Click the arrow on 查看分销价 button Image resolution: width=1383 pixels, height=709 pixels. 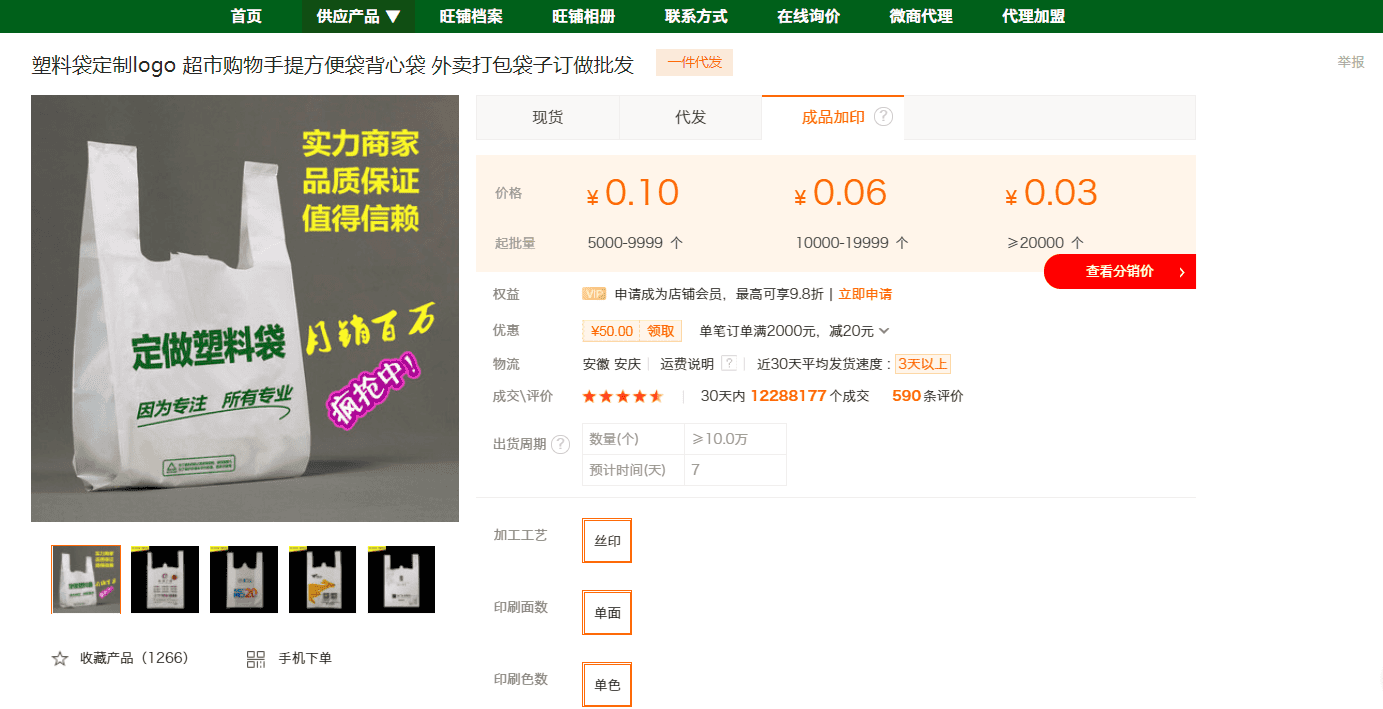coord(1181,272)
